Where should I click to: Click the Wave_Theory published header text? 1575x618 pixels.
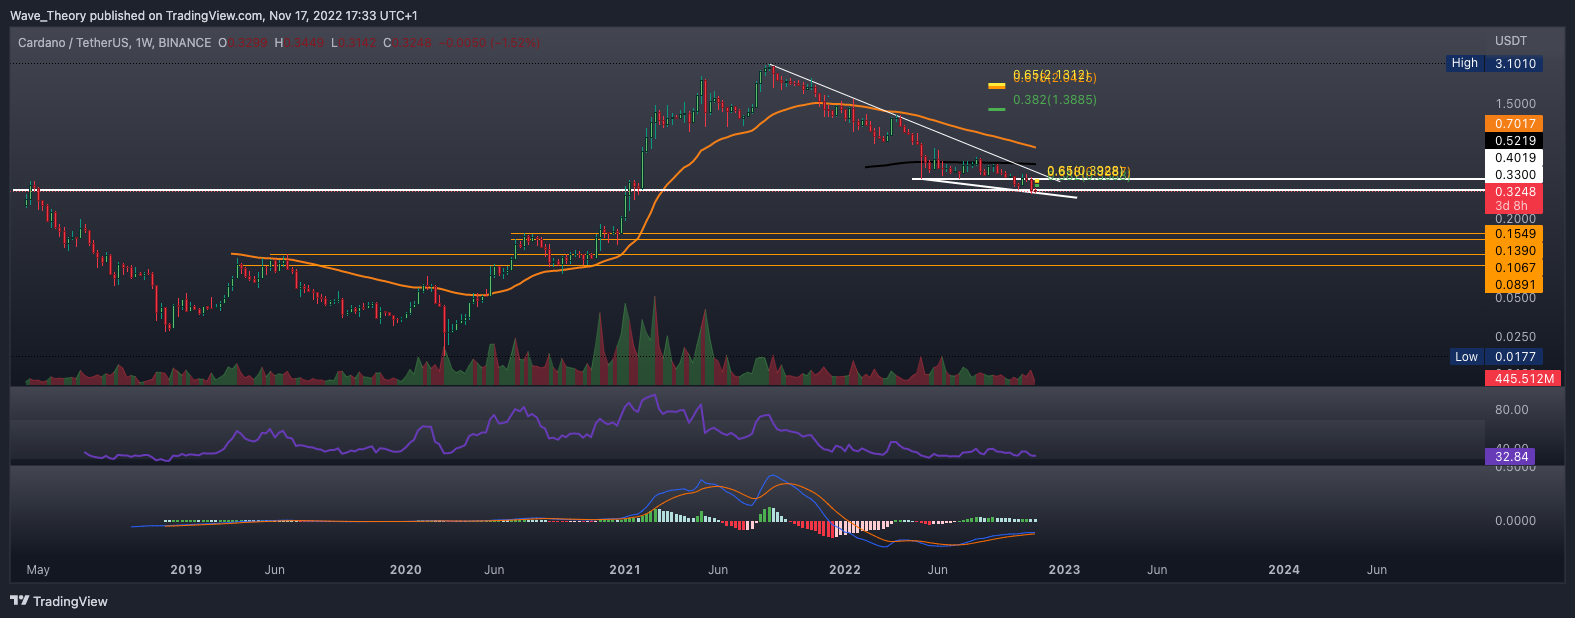214,16
